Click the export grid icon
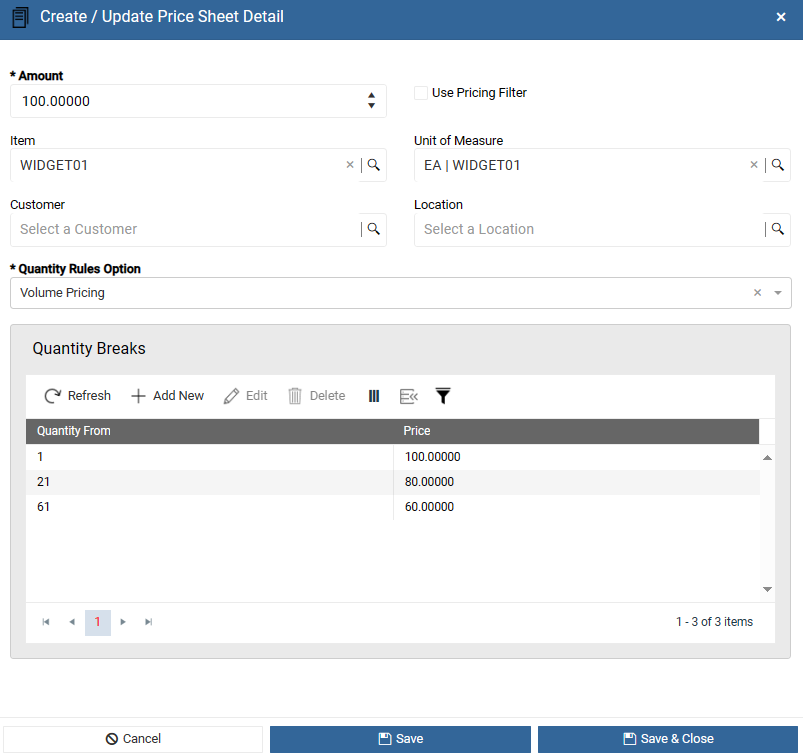 tap(409, 396)
